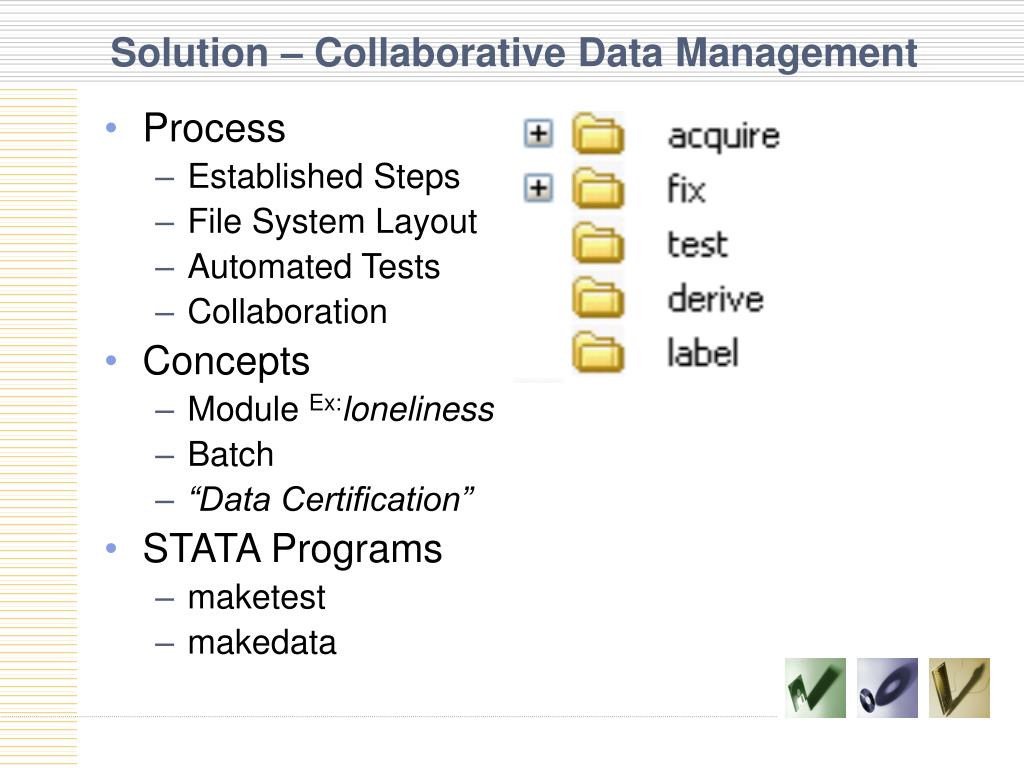Click the slide title text
Viewport: 1024px width, 768px height.
click(513, 53)
